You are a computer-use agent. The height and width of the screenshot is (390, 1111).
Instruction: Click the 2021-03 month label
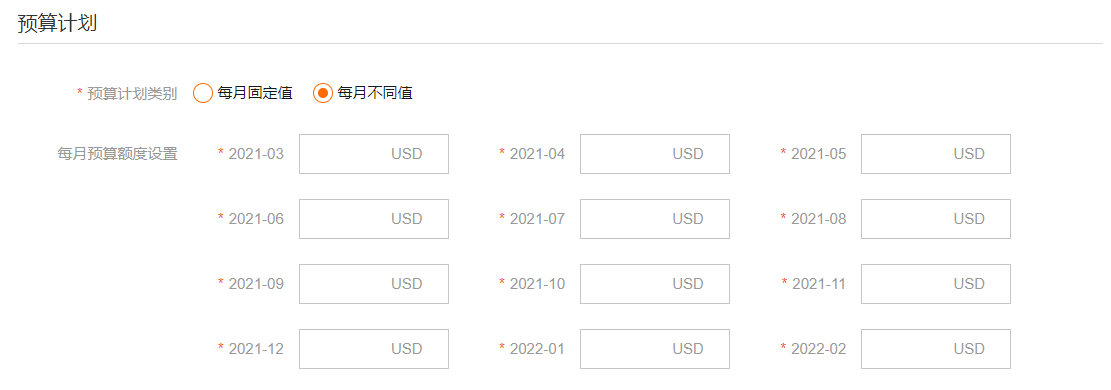(256, 154)
